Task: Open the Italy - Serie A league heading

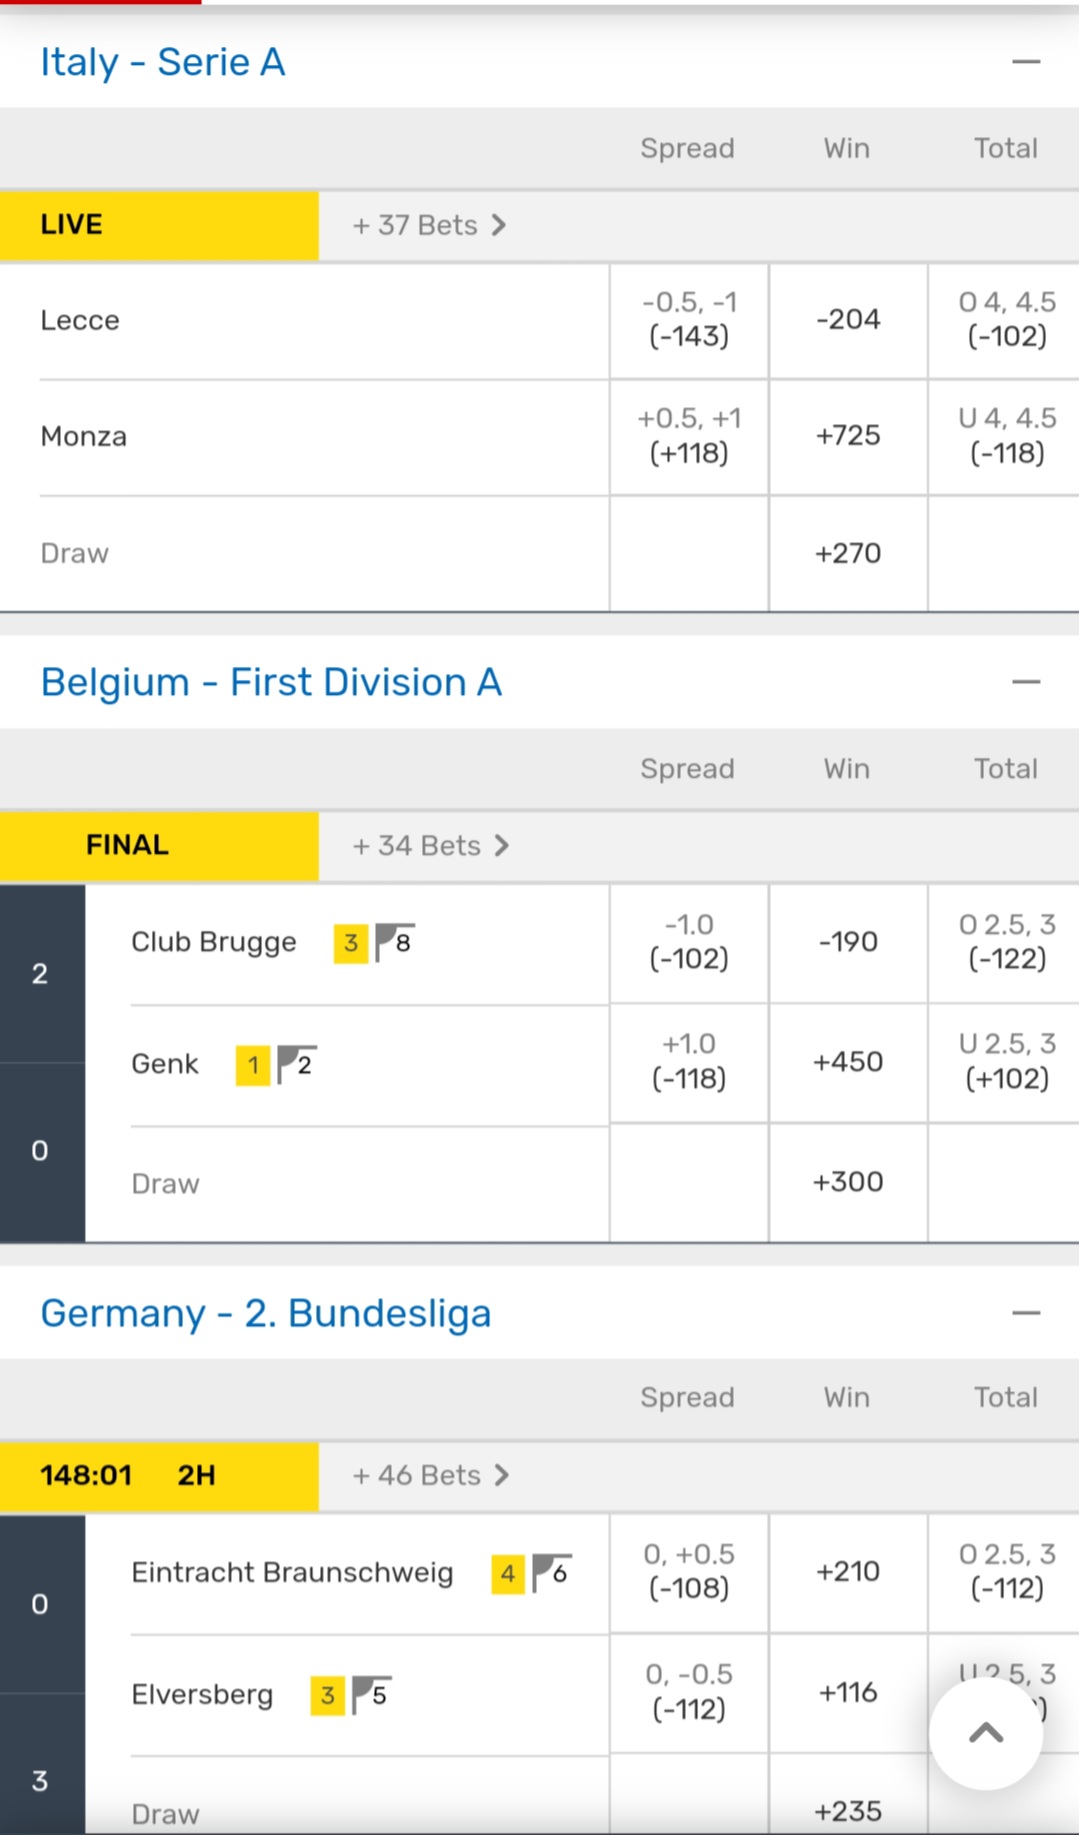Action: tap(163, 62)
